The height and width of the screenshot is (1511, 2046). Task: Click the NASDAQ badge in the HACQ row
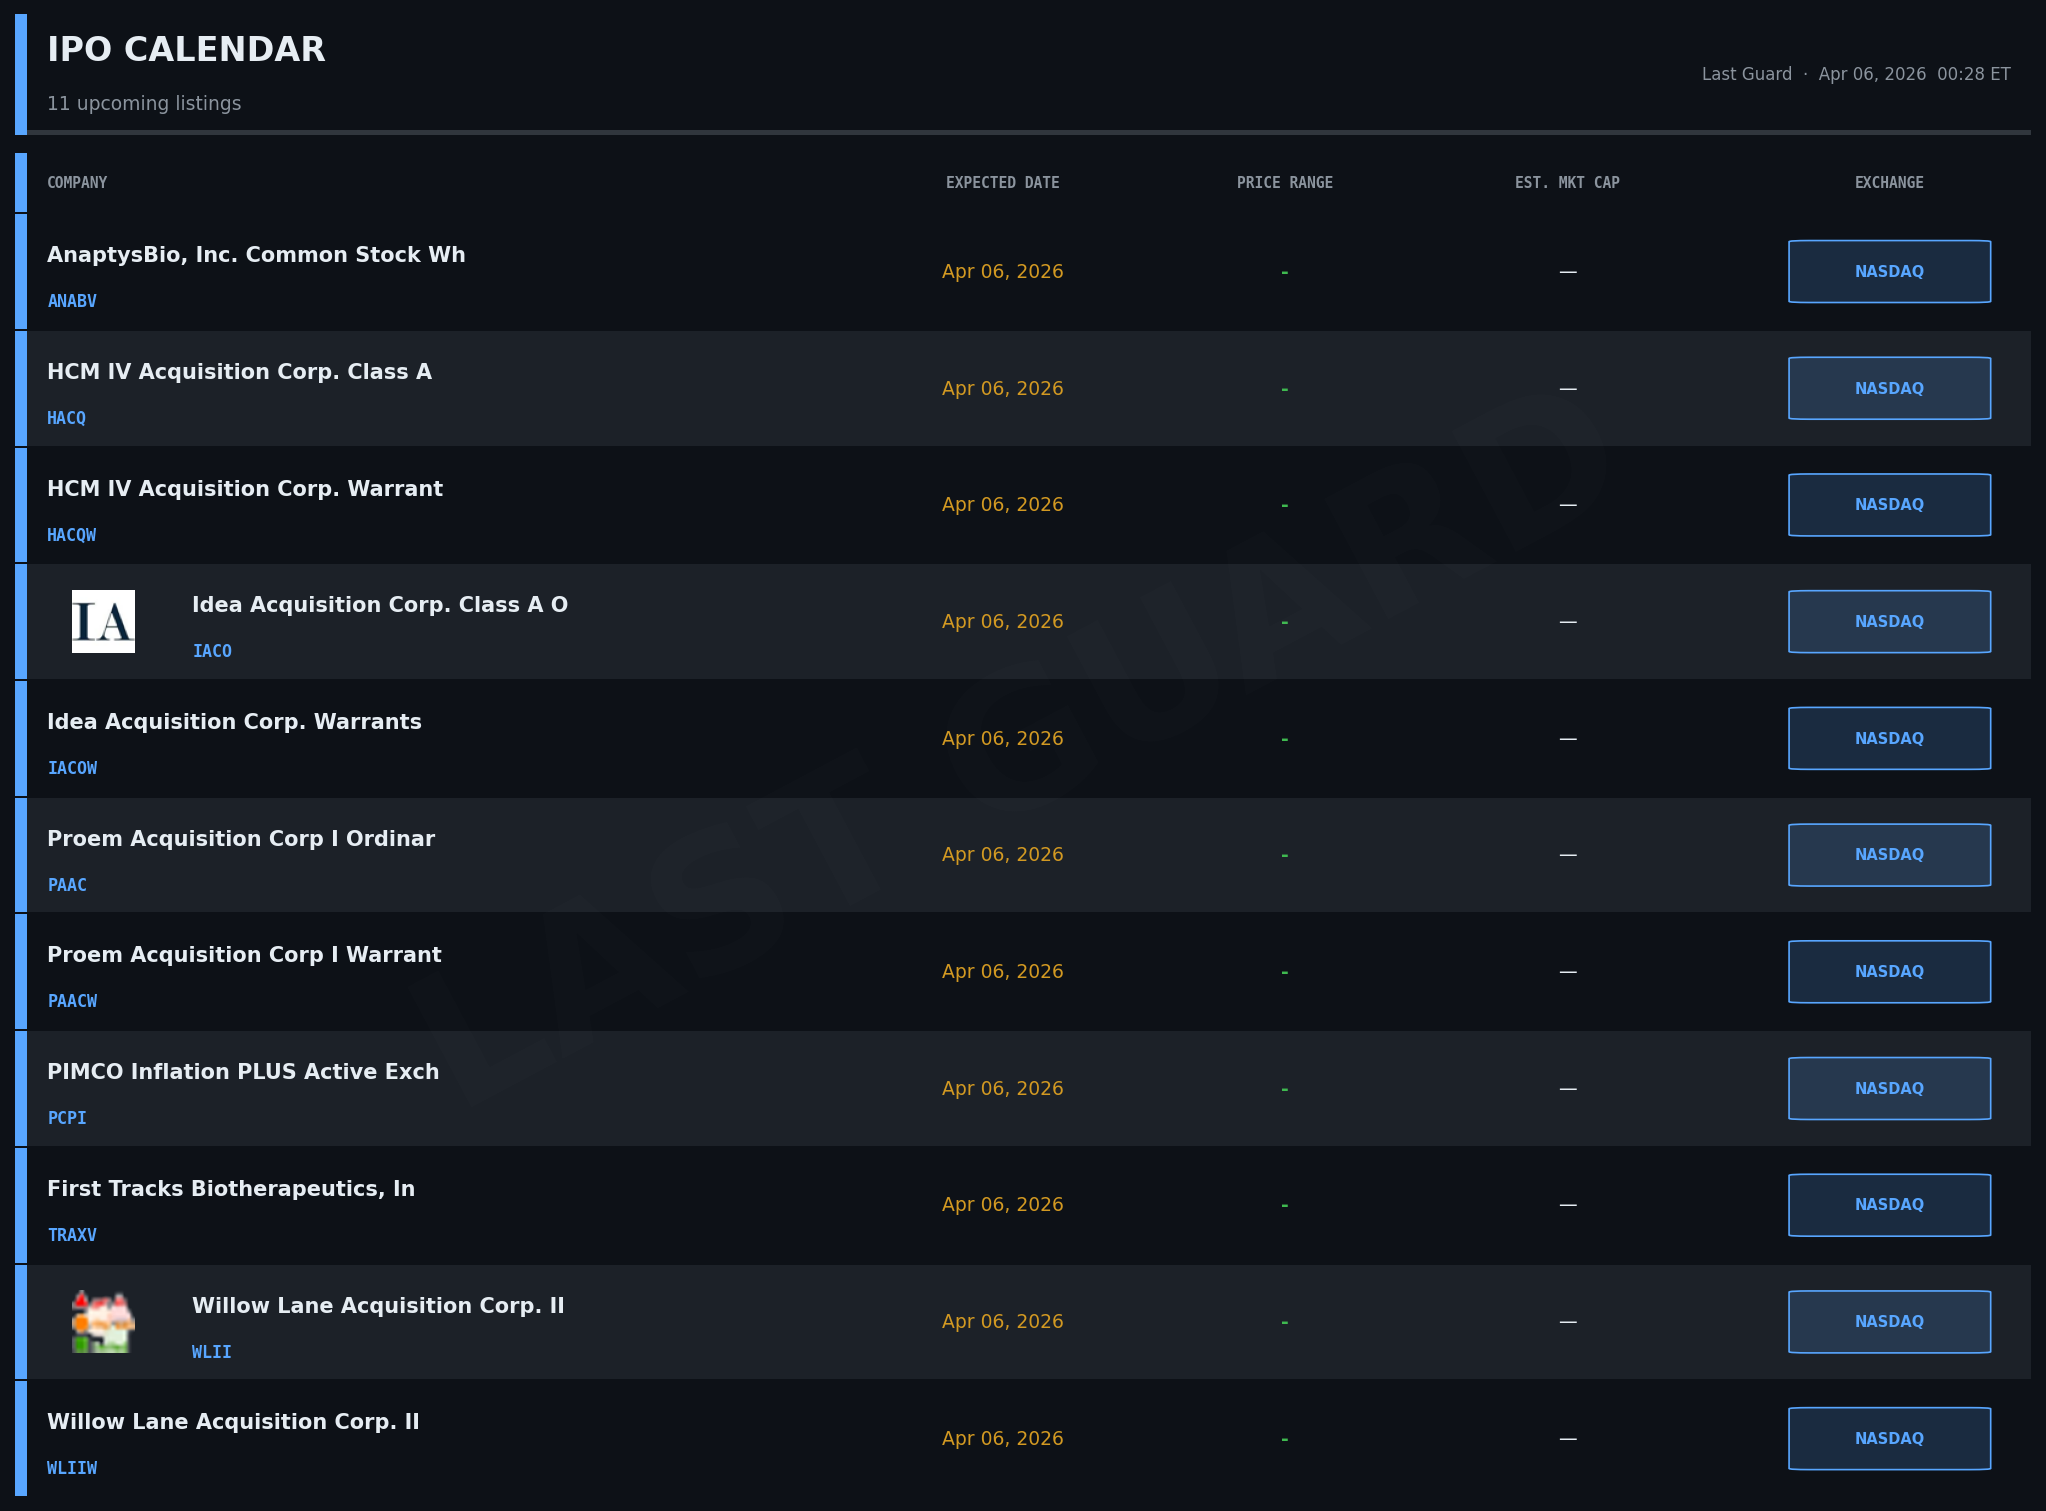pos(1889,388)
